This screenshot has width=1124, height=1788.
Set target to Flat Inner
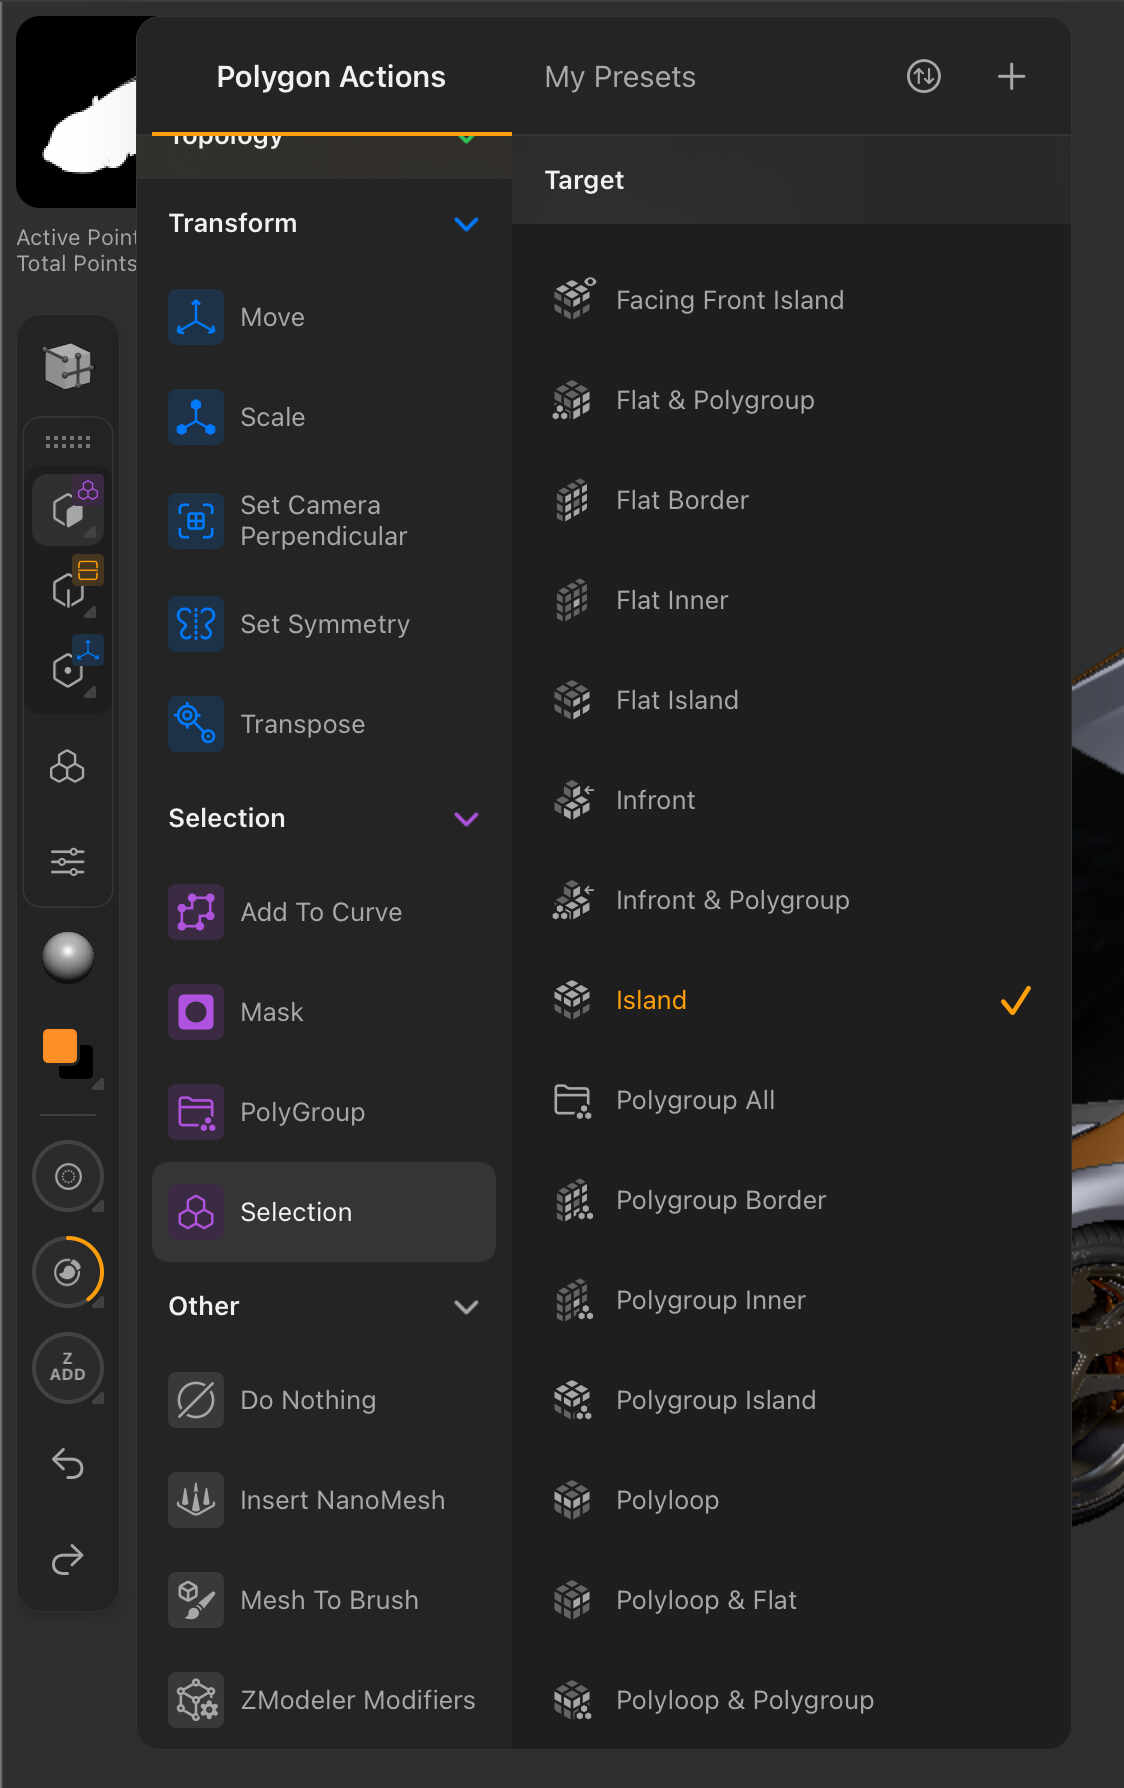791,600
